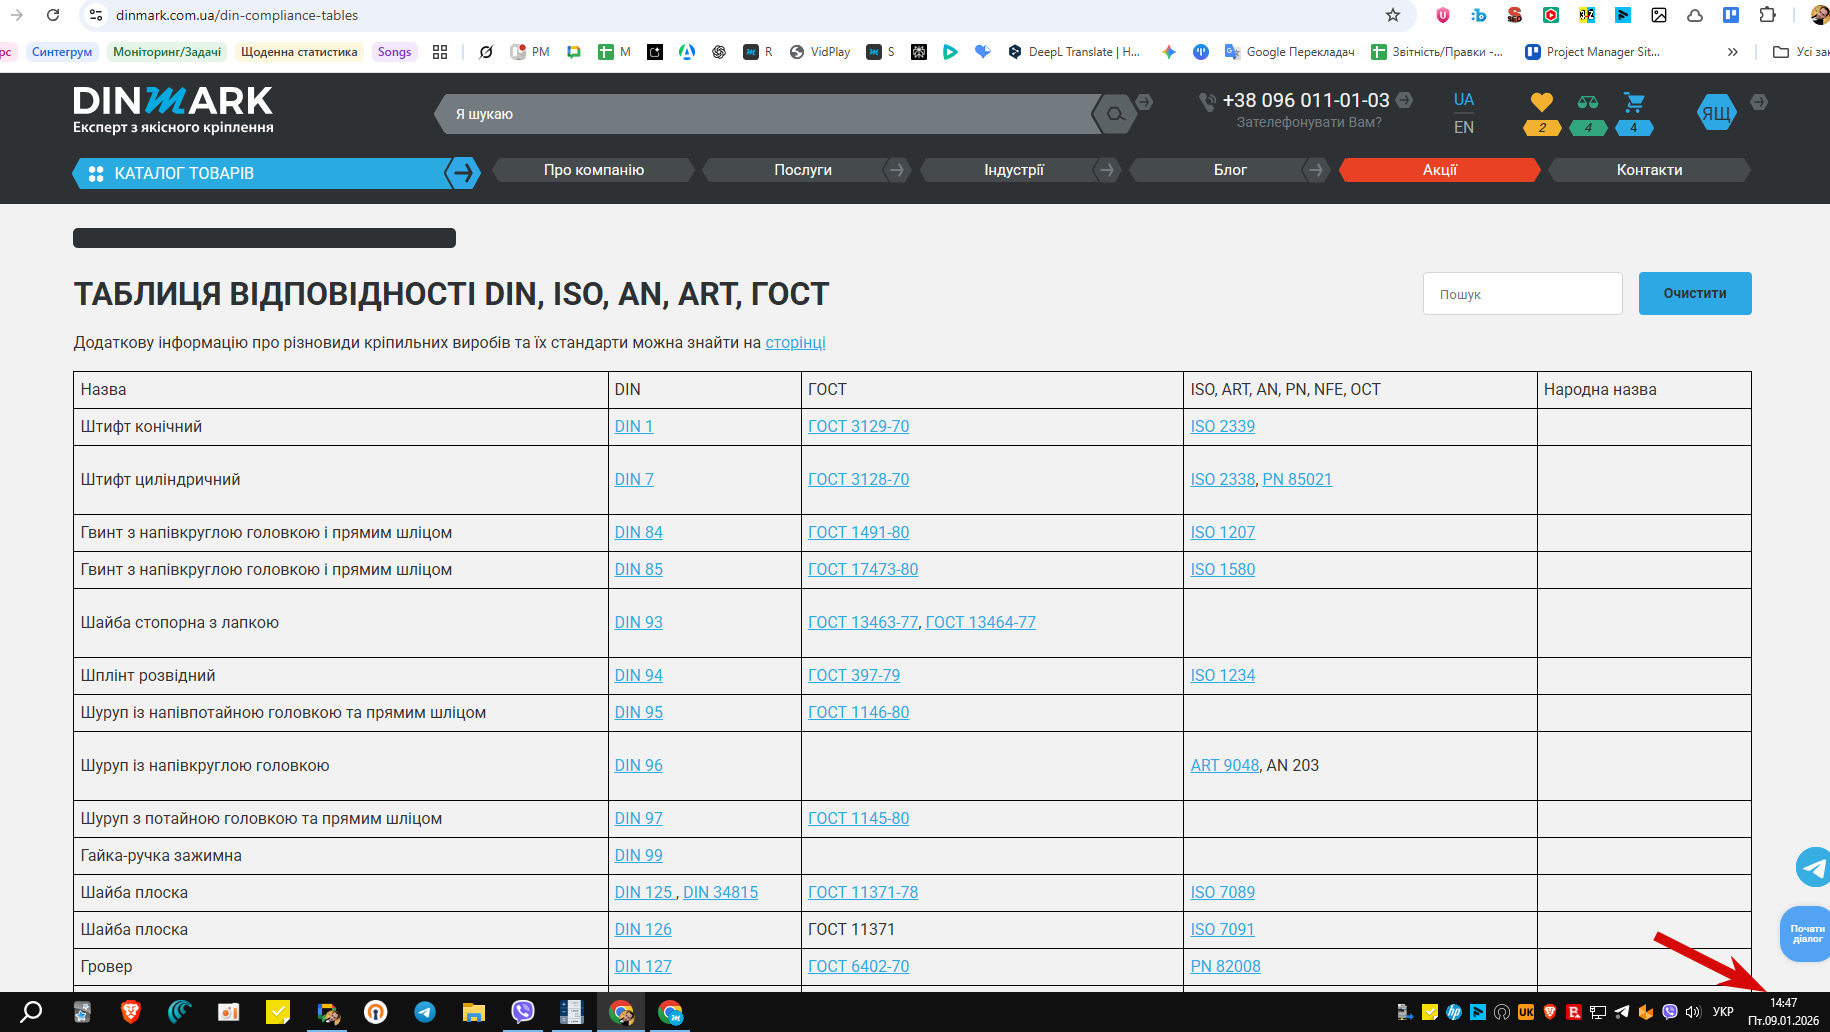Open the ЯЩ user account badge
The height and width of the screenshot is (1032, 1830).
pyautogui.click(x=1716, y=113)
